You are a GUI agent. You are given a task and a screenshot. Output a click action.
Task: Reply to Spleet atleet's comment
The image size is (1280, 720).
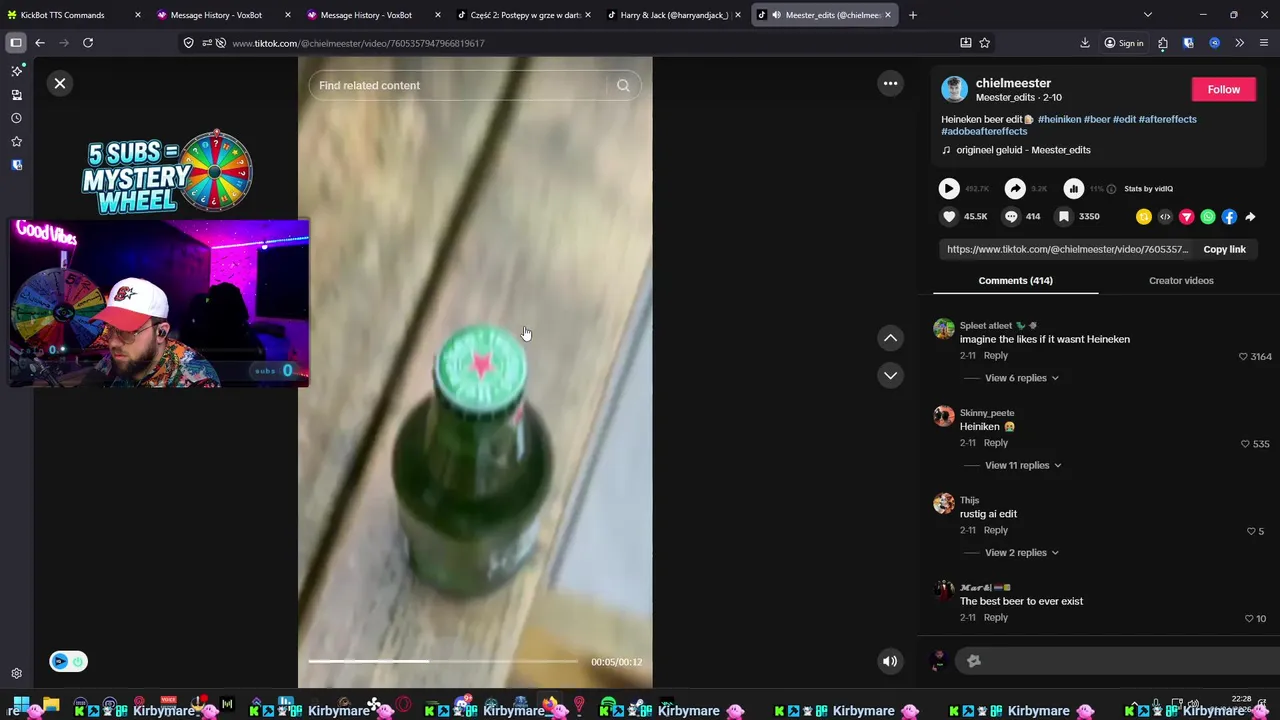[995, 356]
